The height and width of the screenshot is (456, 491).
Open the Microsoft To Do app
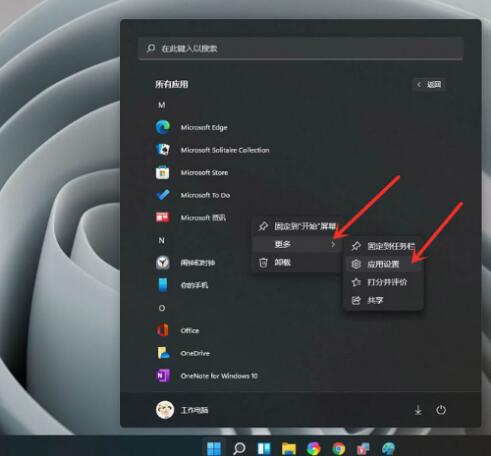(193, 195)
